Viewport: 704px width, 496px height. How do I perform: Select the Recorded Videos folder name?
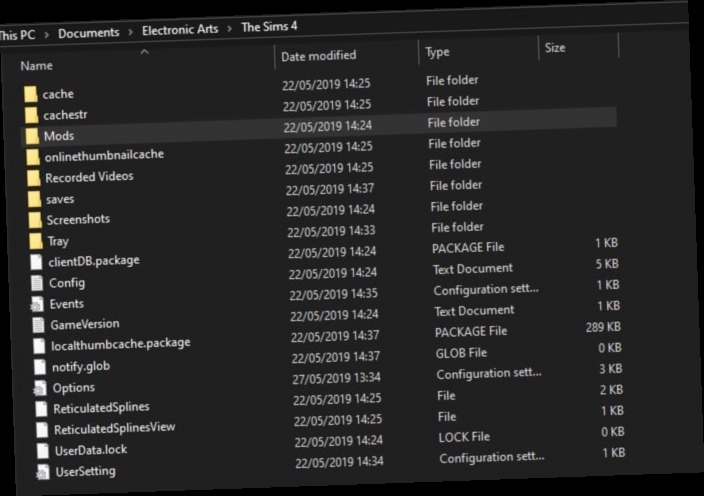coord(89,177)
